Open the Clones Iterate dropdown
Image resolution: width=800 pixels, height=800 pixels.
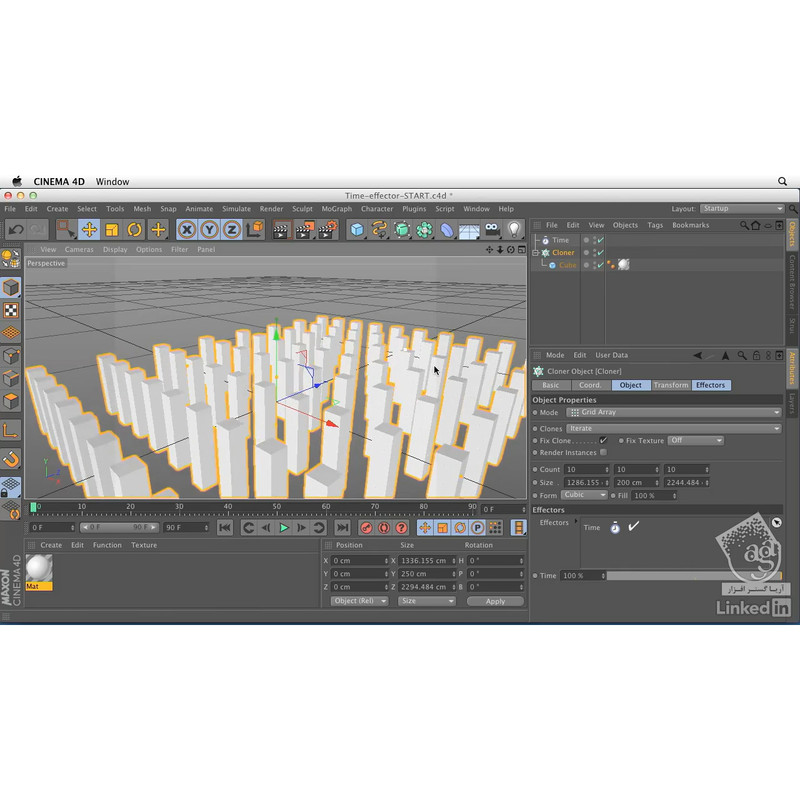pyautogui.click(x=674, y=429)
